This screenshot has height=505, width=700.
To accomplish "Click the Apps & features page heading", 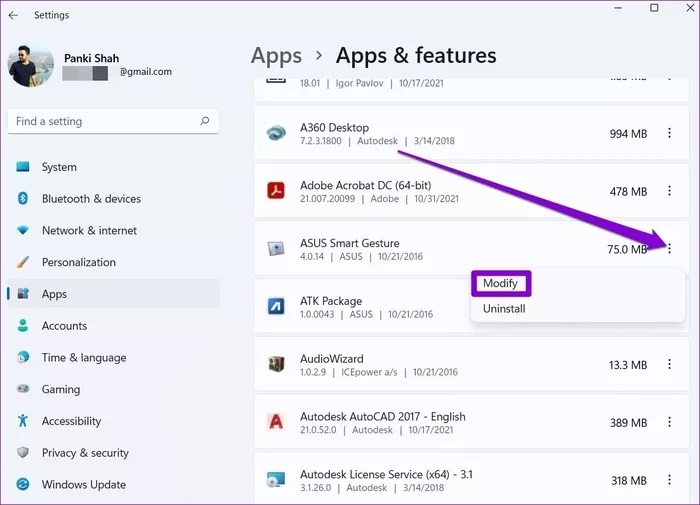I will pos(416,56).
